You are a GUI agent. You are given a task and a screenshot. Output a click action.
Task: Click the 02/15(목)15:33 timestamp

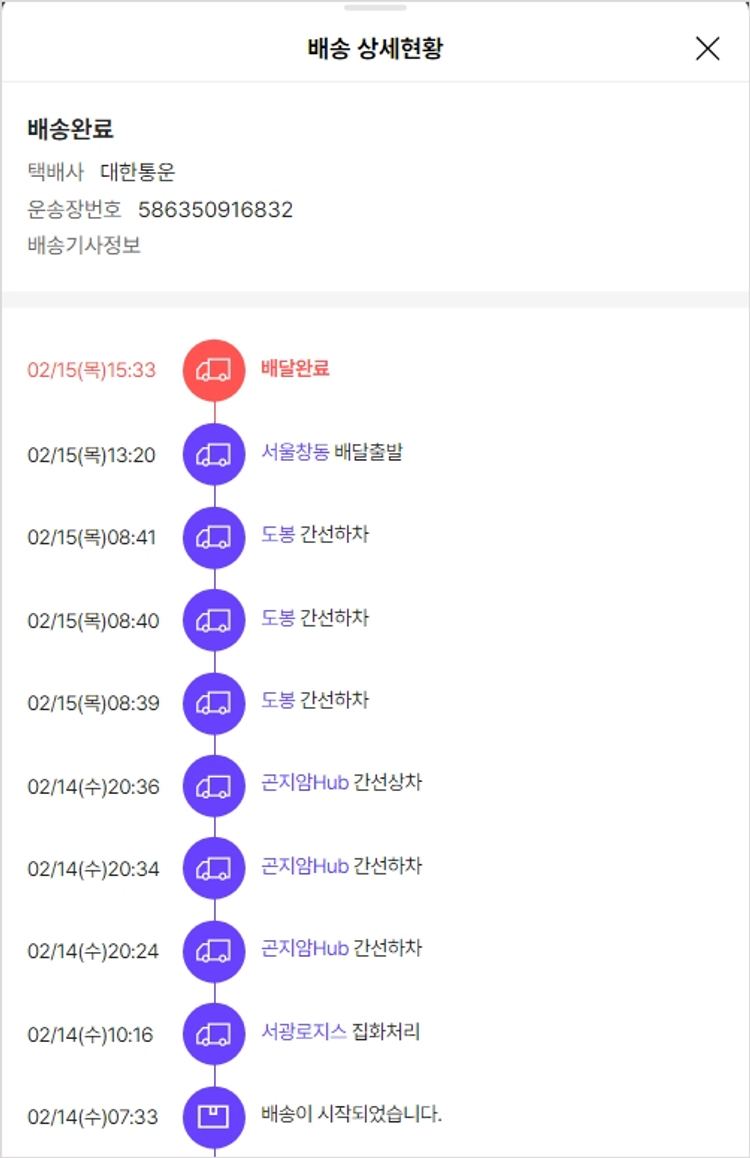tap(92, 370)
